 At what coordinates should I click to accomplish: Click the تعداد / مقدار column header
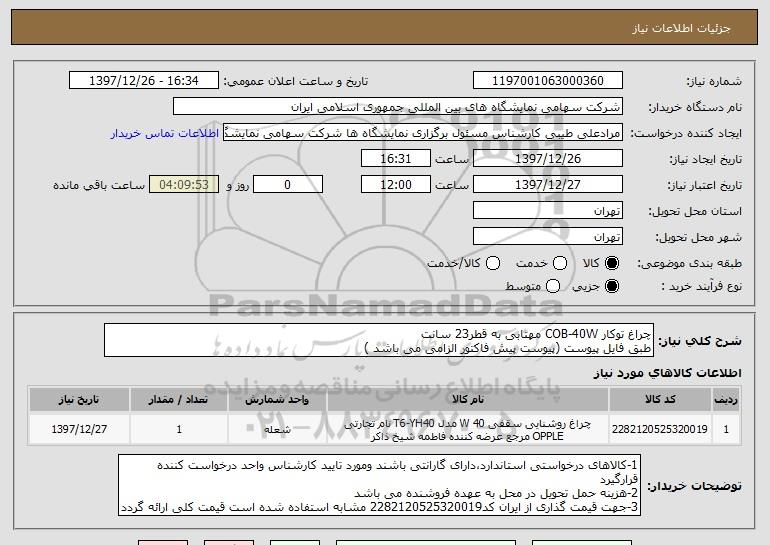click(179, 400)
